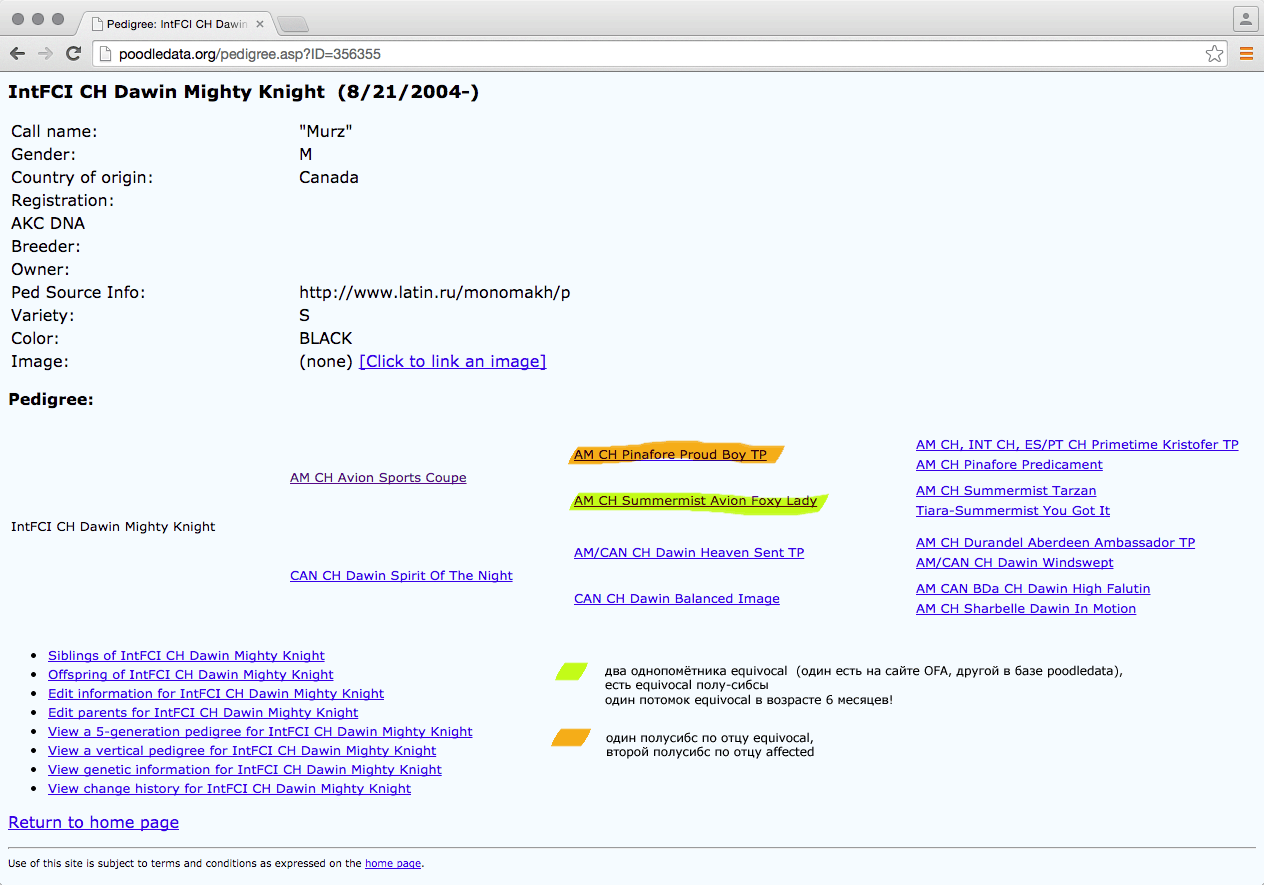Open the Chrome hamburger menu
Viewport: 1264px width, 885px height.
1246,54
